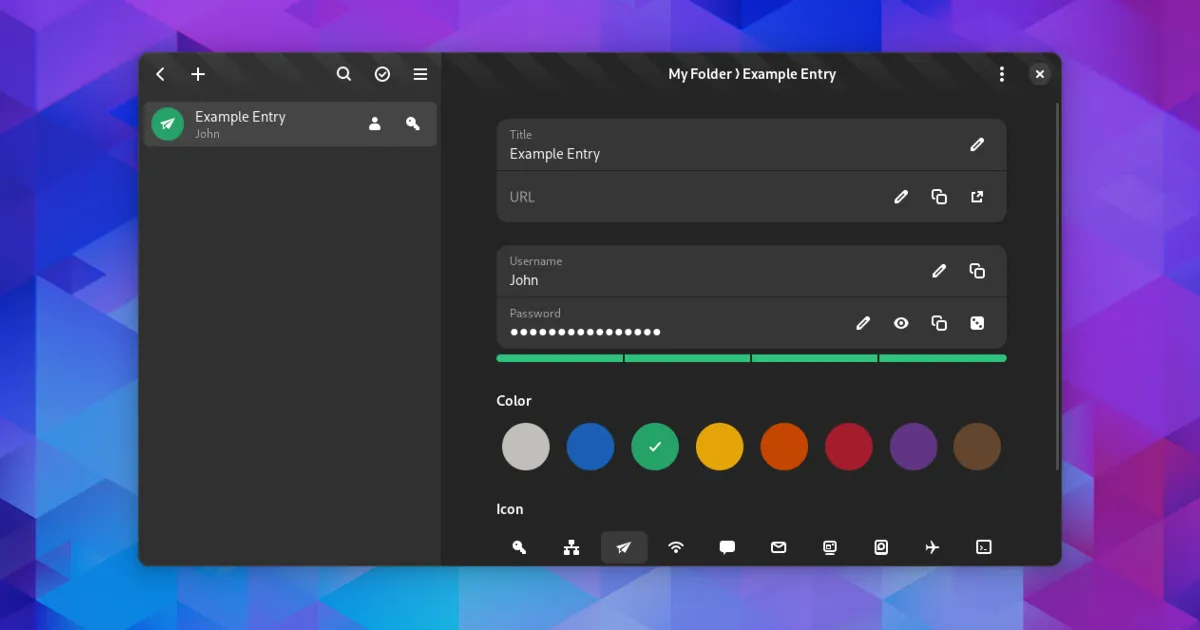This screenshot has height=630, width=1200.
Task: Open the hamburger main menu
Action: pyautogui.click(x=420, y=74)
